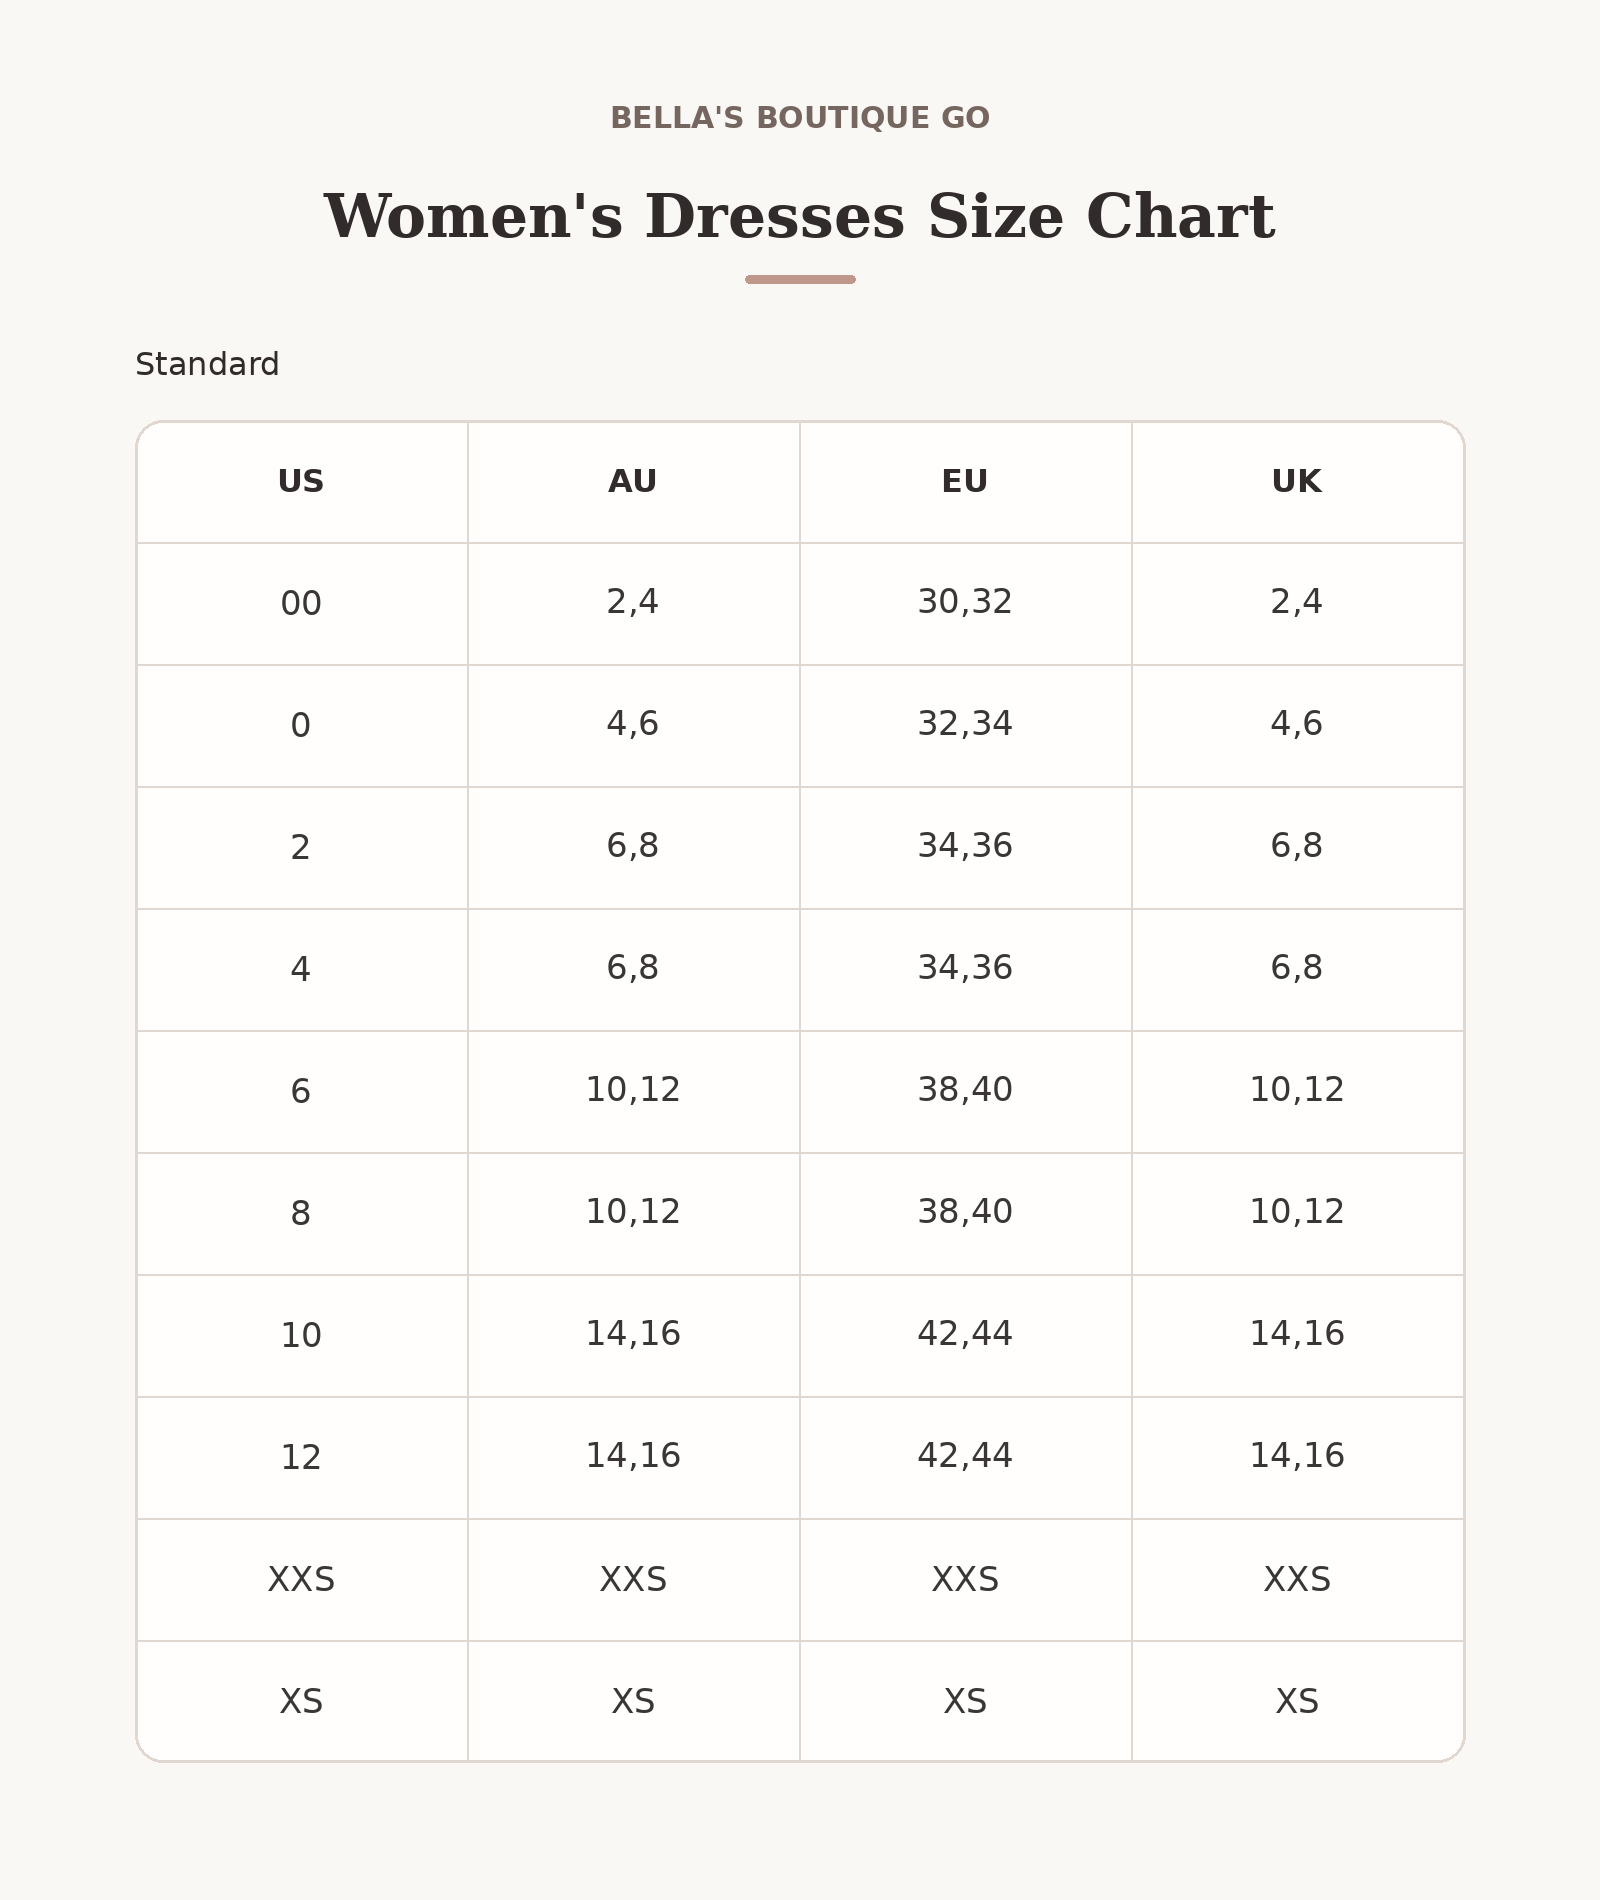1600x1900 pixels.
Task: Click the UK column header
Action: point(1297,482)
